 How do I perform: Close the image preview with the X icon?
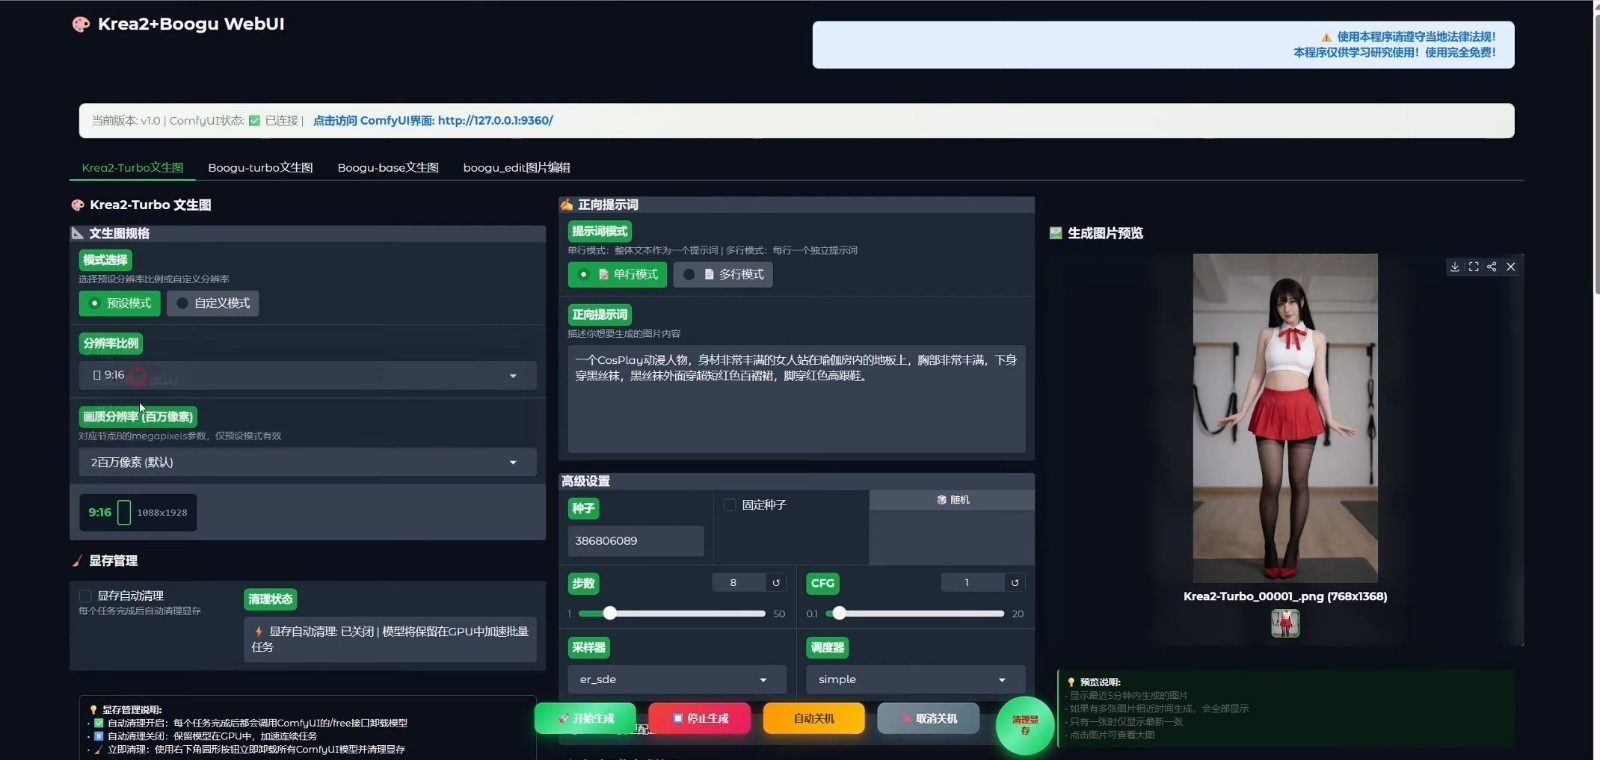[1511, 267]
